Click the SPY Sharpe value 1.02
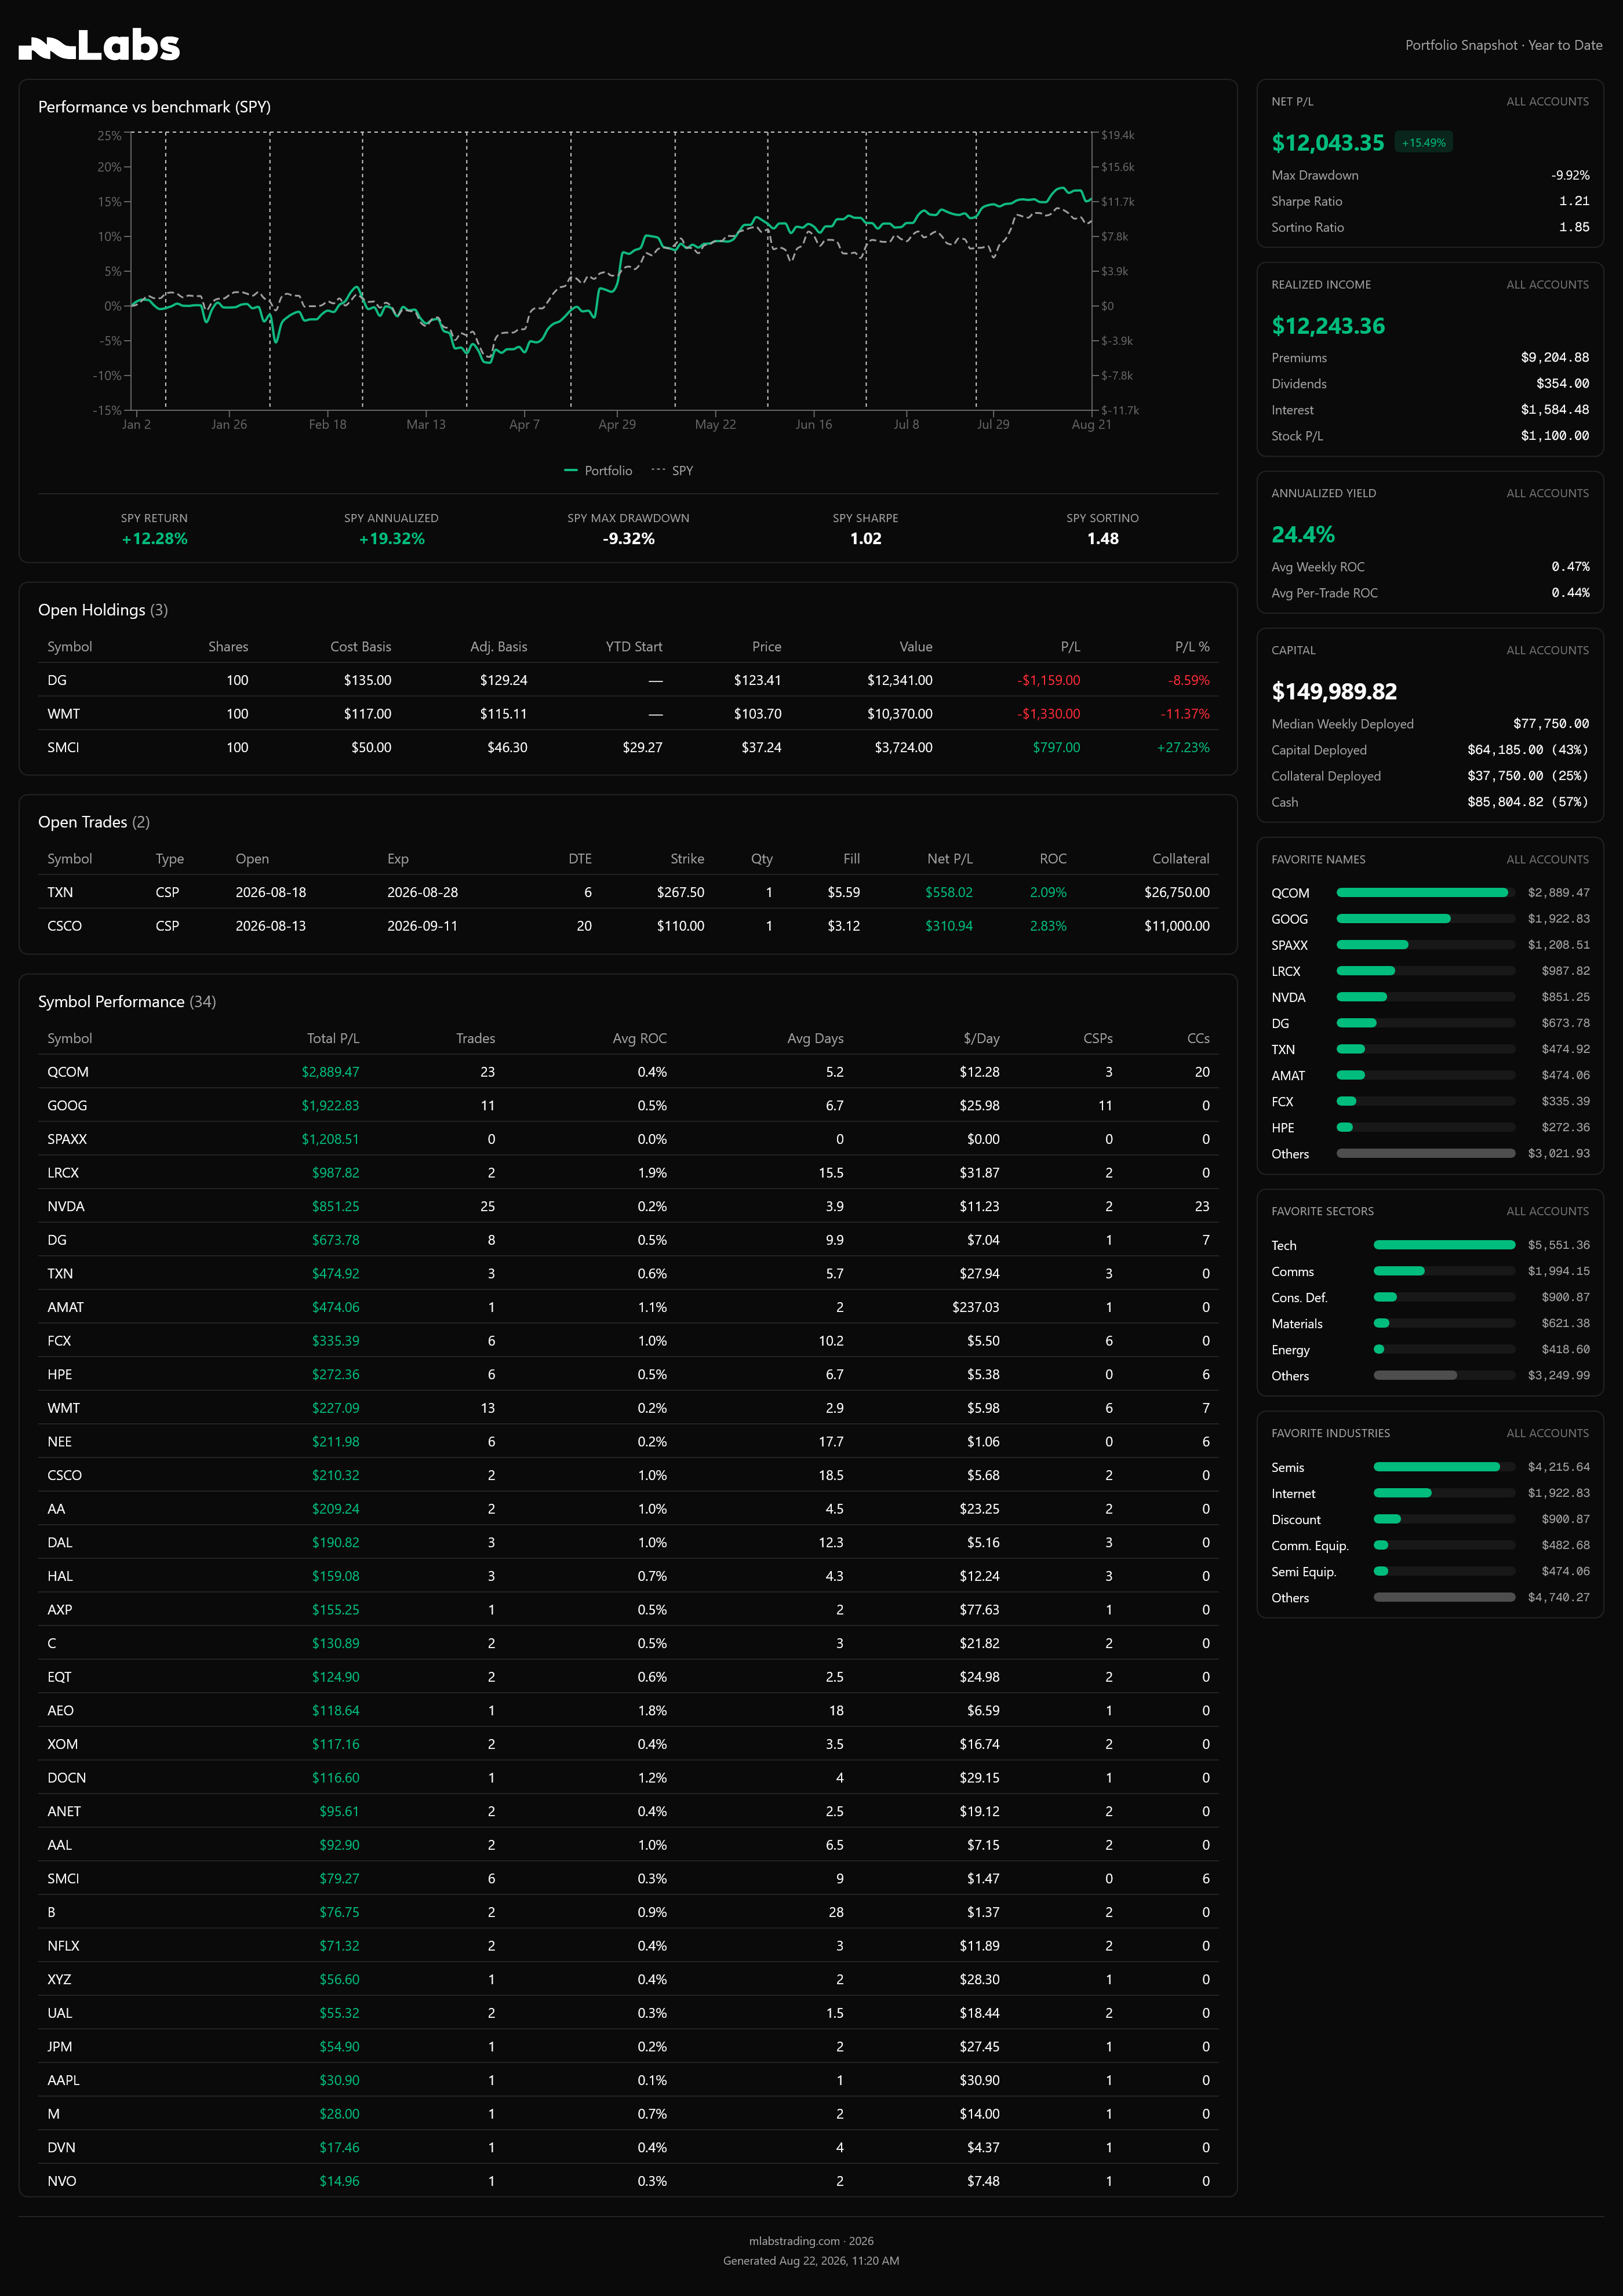This screenshot has width=1623, height=2296. tap(866, 539)
